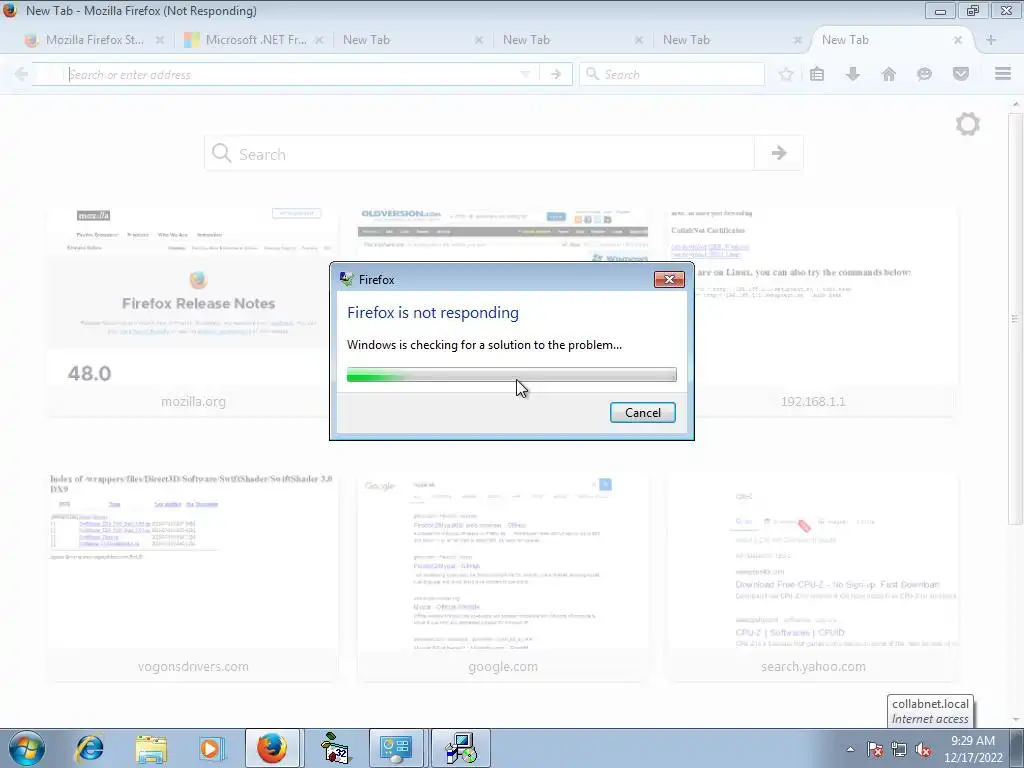Click the muted volume tray icon
This screenshot has height=768, width=1024.
pos(923,749)
